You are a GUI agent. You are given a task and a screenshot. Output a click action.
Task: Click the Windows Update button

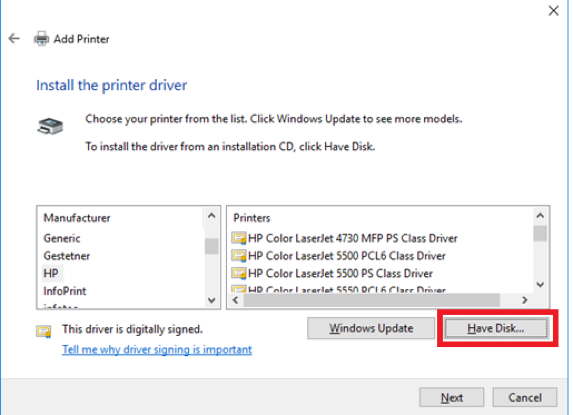(371, 328)
